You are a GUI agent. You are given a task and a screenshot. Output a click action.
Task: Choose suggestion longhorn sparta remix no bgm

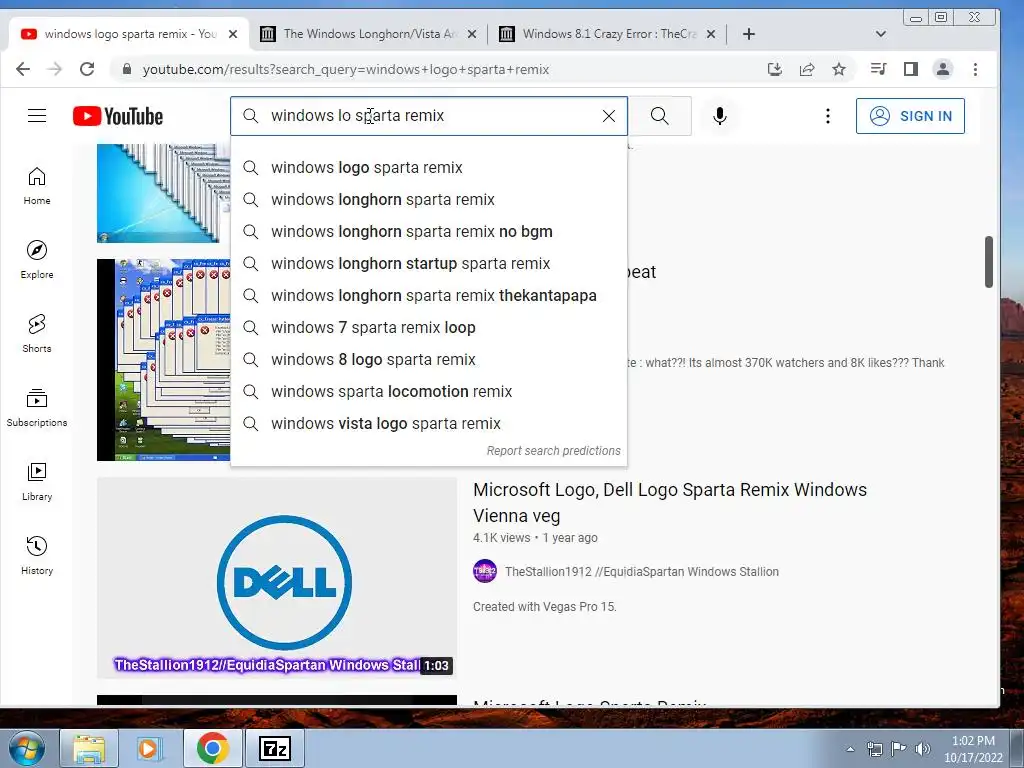tap(428, 232)
